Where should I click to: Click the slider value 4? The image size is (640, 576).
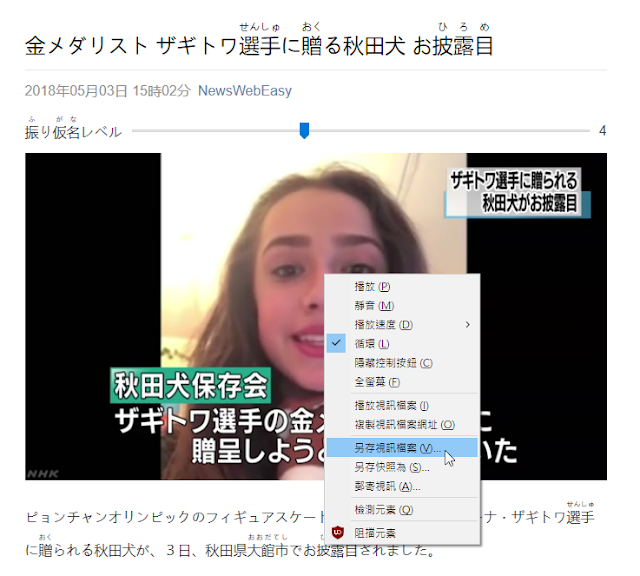(x=602, y=131)
